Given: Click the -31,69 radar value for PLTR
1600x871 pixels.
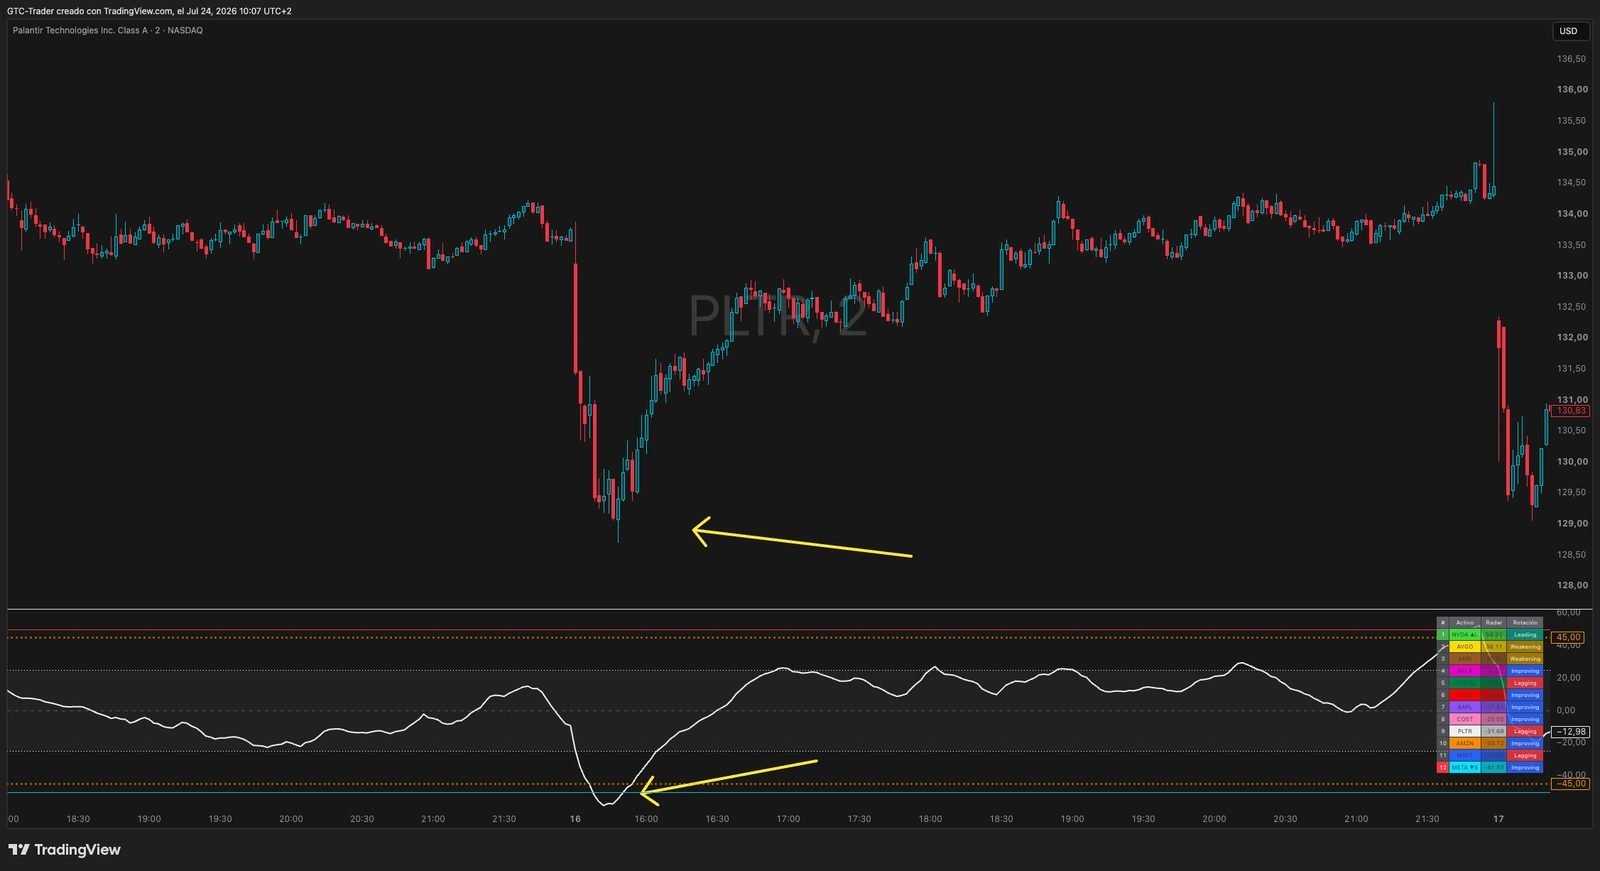Looking at the screenshot, I should (1494, 731).
